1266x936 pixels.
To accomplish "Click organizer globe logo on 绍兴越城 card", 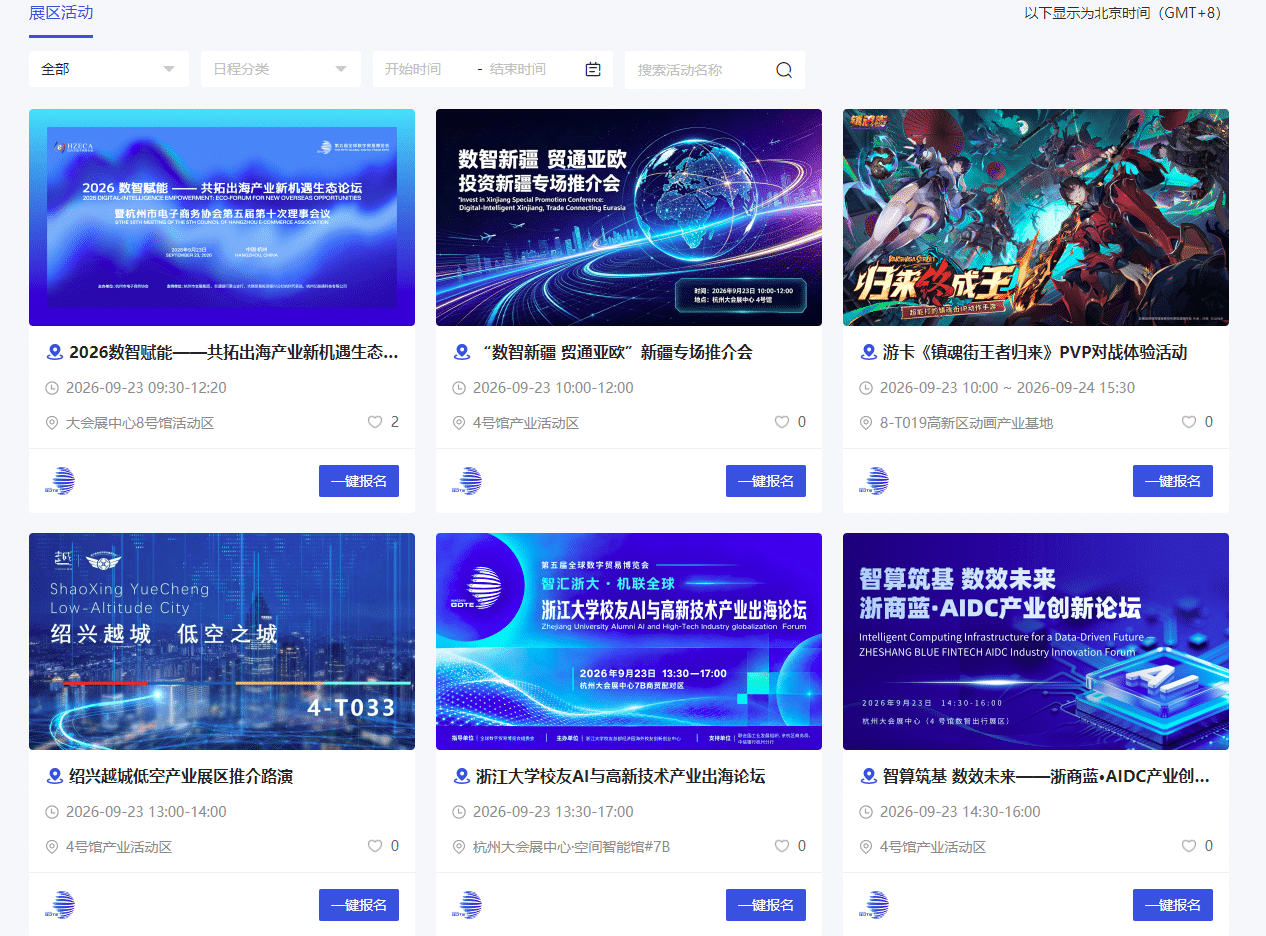I will 60,905.
